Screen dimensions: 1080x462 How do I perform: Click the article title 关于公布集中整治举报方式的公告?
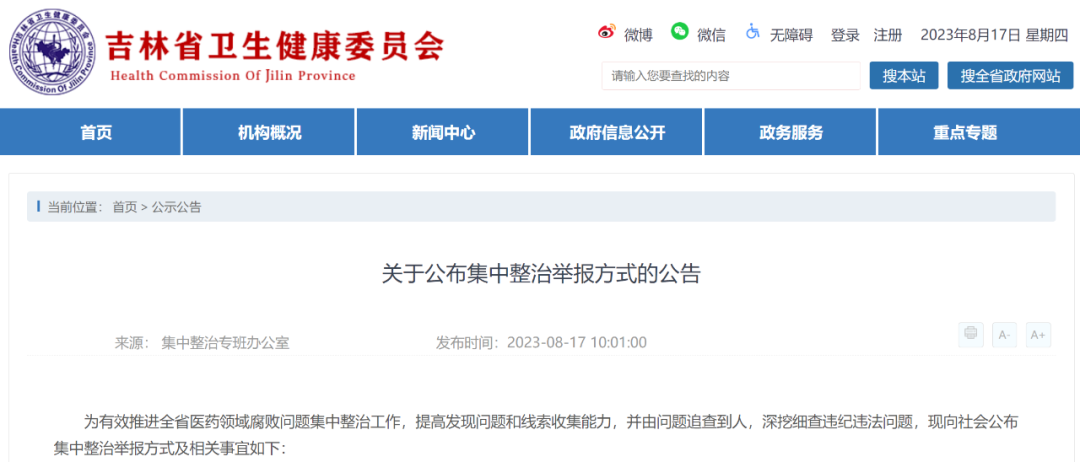tap(541, 274)
